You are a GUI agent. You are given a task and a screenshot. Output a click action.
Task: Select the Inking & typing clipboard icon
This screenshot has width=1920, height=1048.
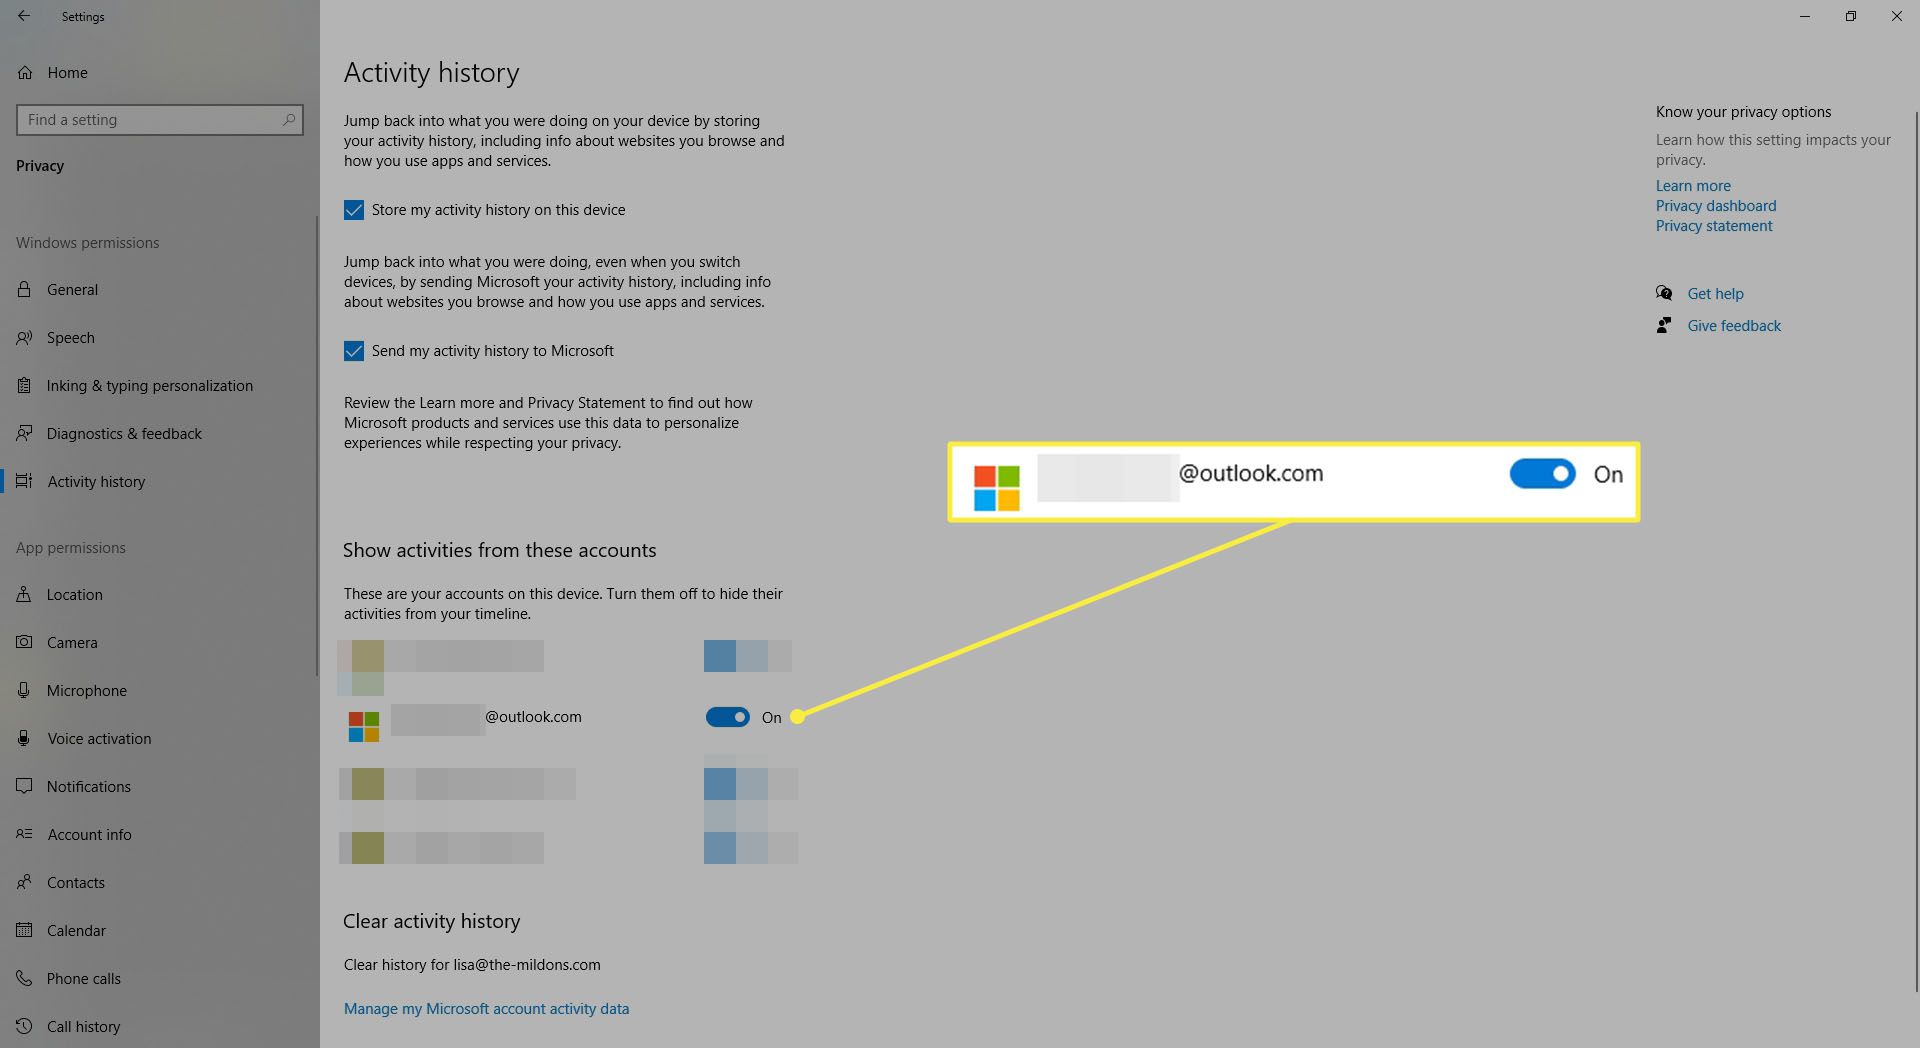coord(25,386)
